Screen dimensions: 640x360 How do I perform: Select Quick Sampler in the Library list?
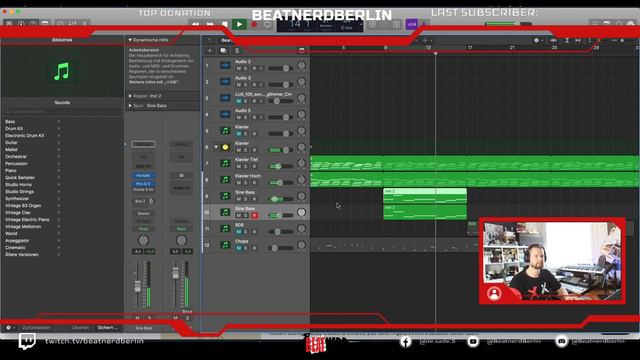pos(20,178)
